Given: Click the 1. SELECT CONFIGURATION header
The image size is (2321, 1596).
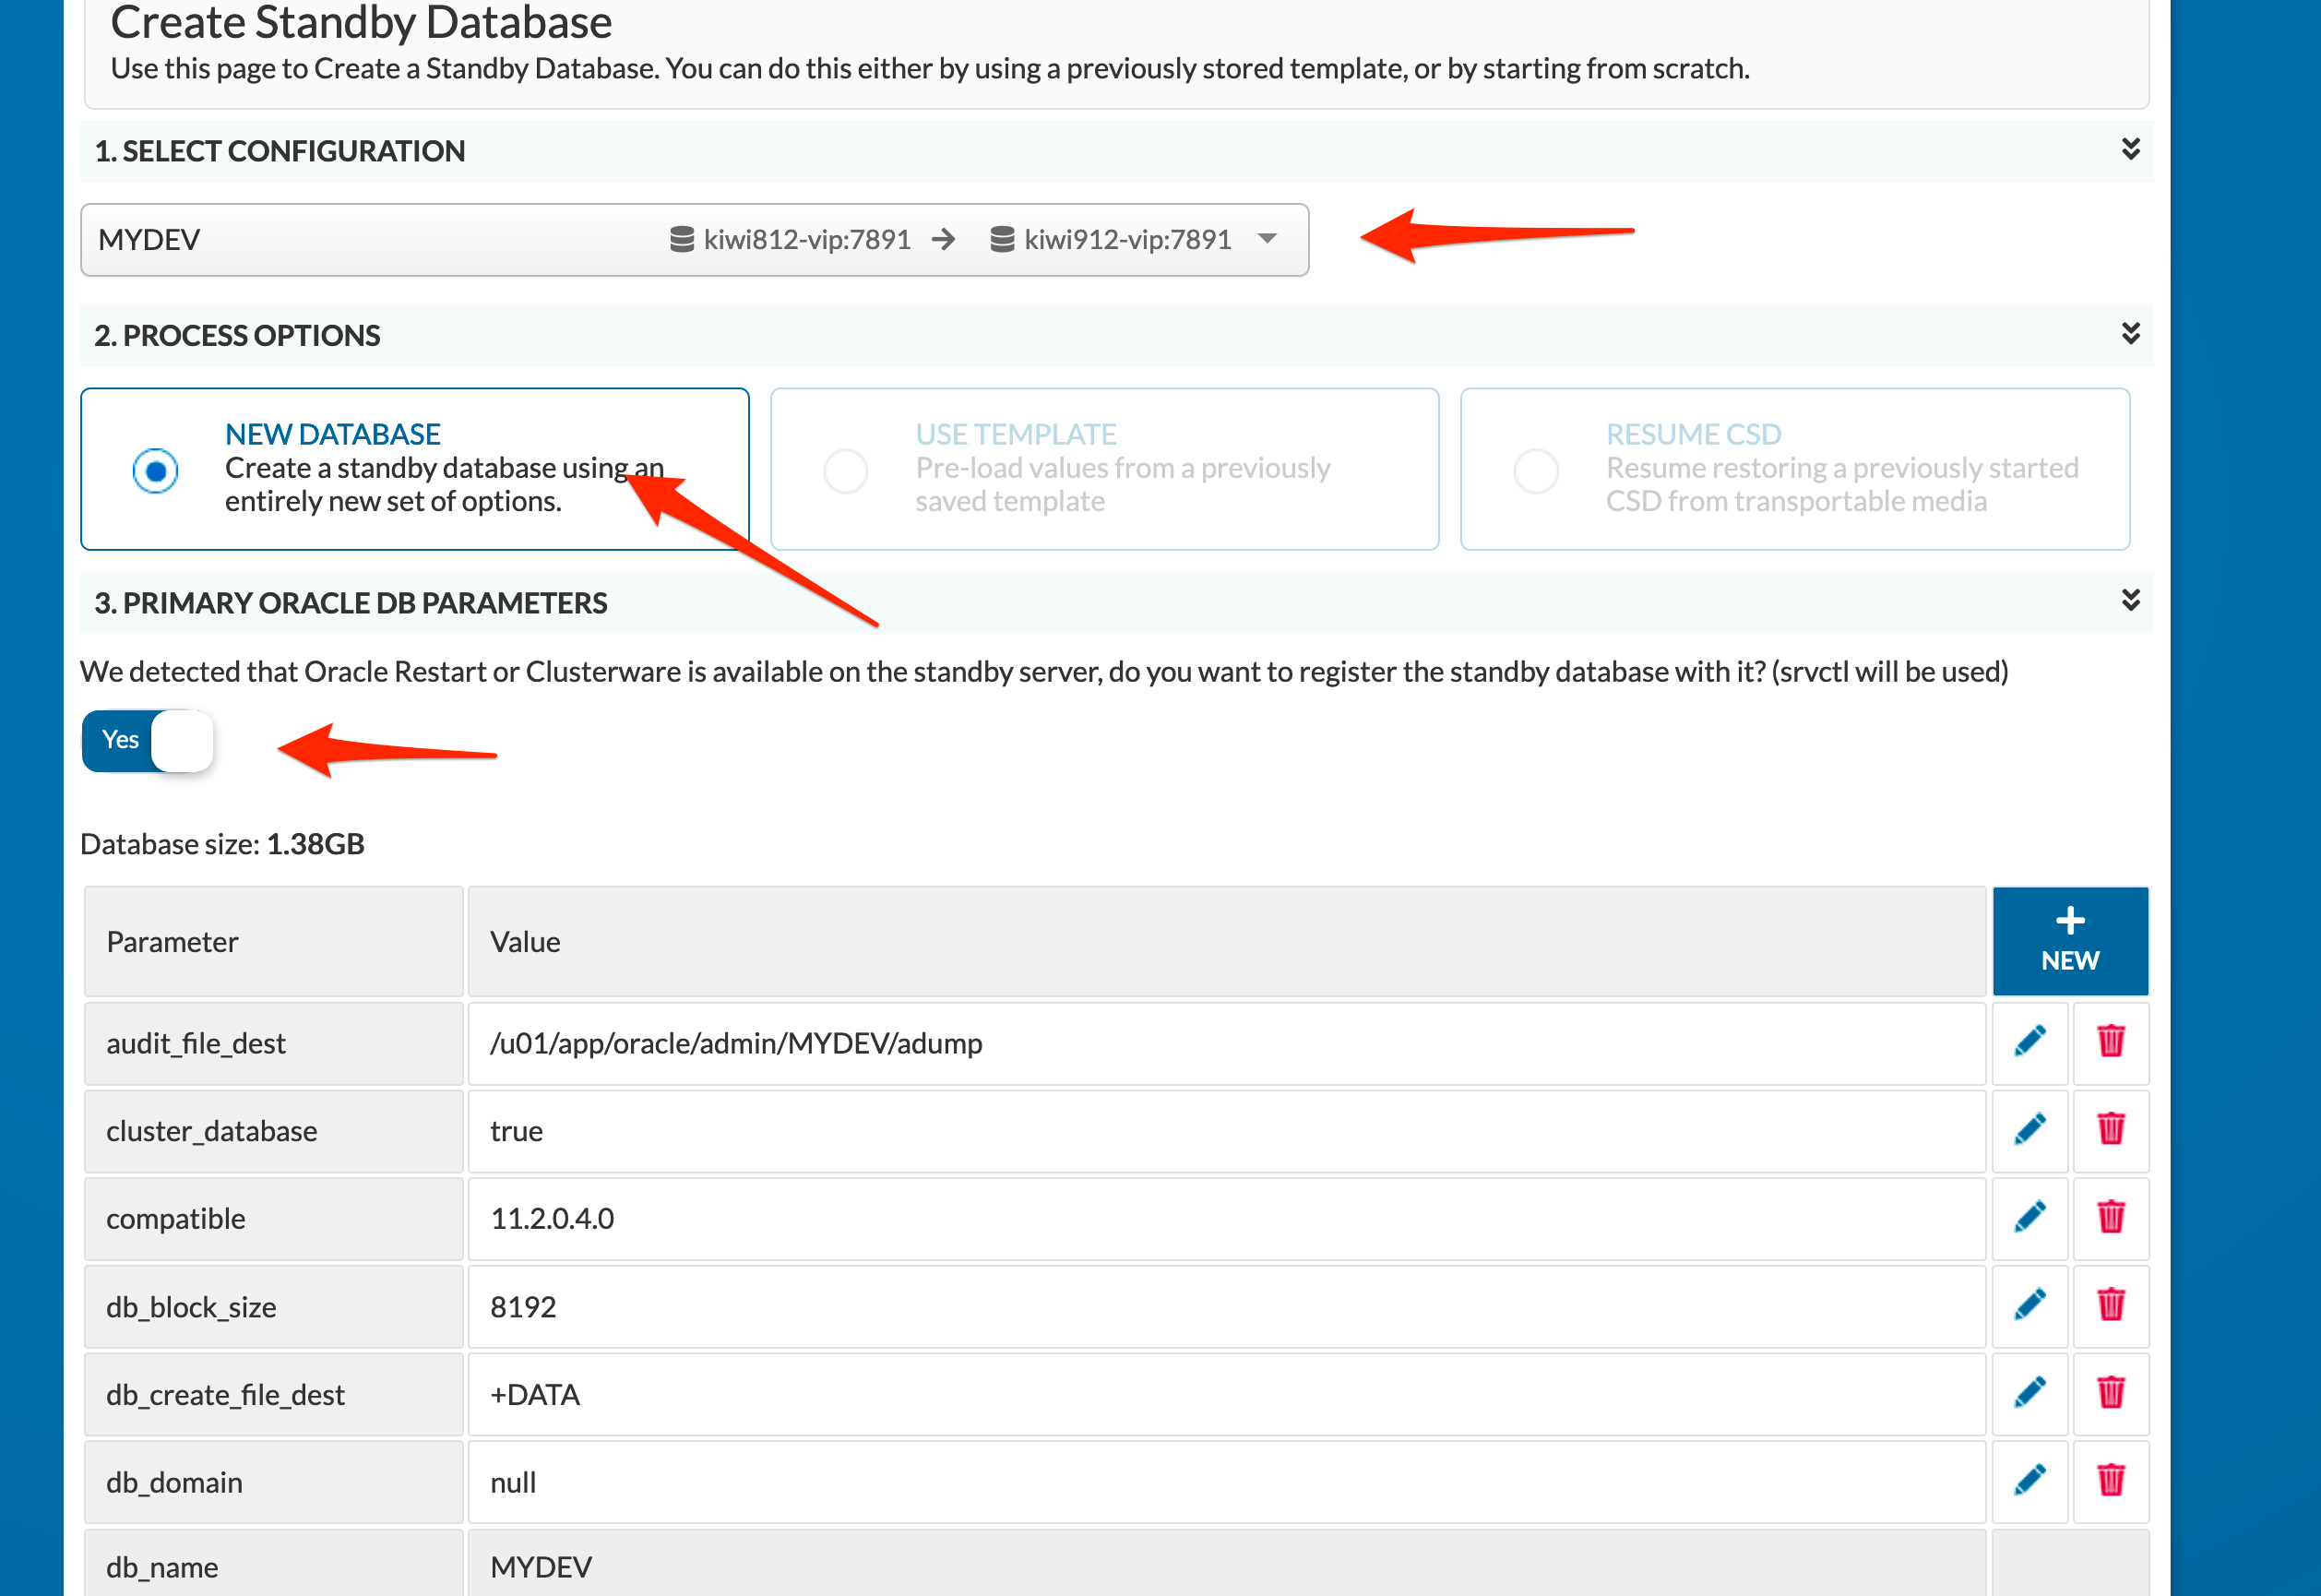Looking at the screenshot, I should [279, 151].
